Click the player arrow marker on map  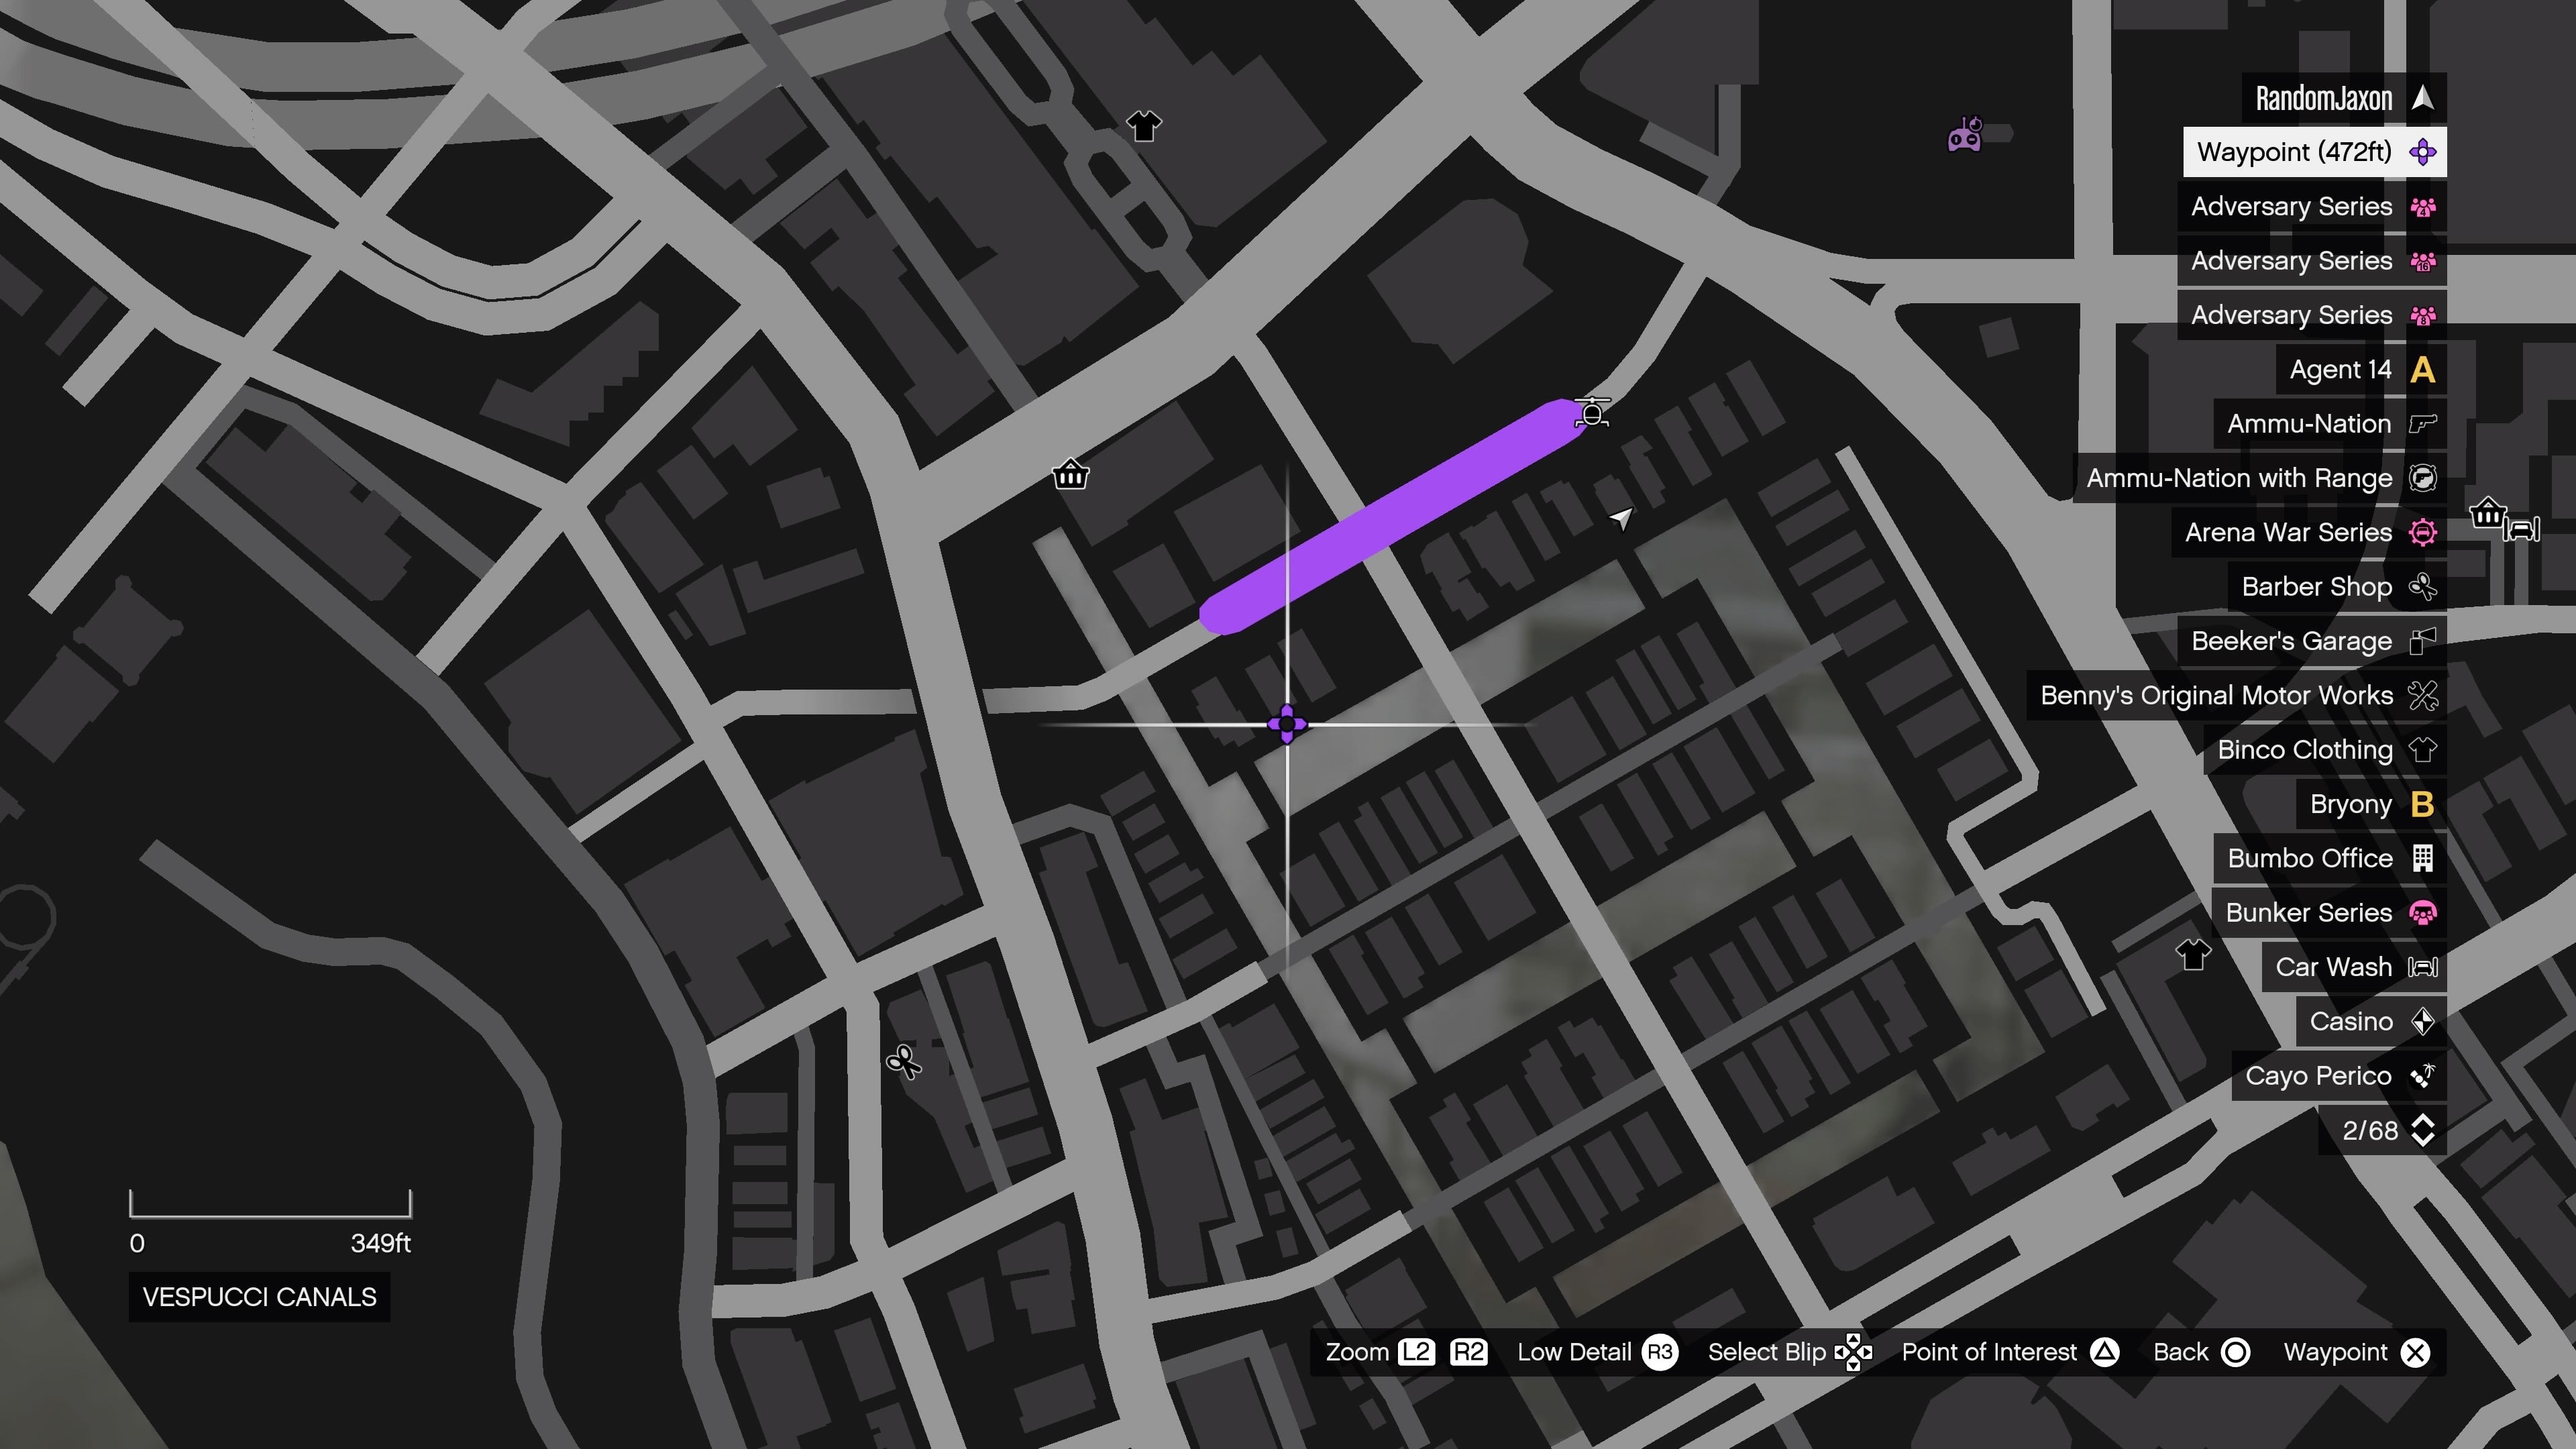1620,517
